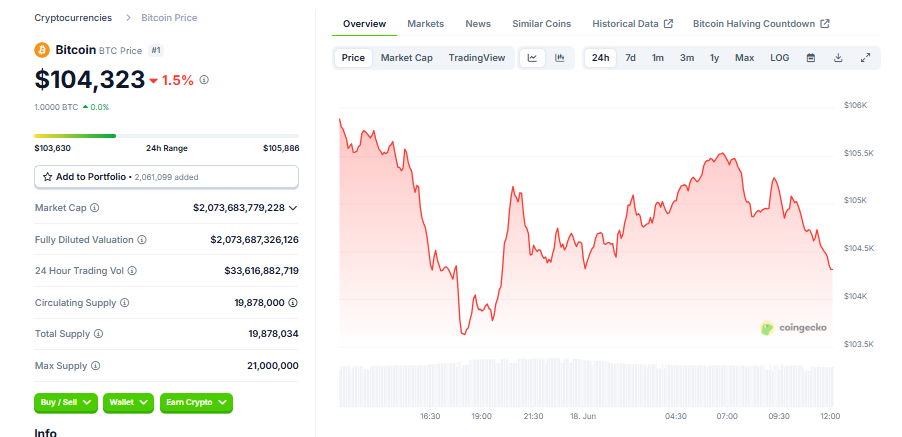The width and height of the screenshot is (902, 437).
Task: Click the Market Cap info icon
Action: 95,208
